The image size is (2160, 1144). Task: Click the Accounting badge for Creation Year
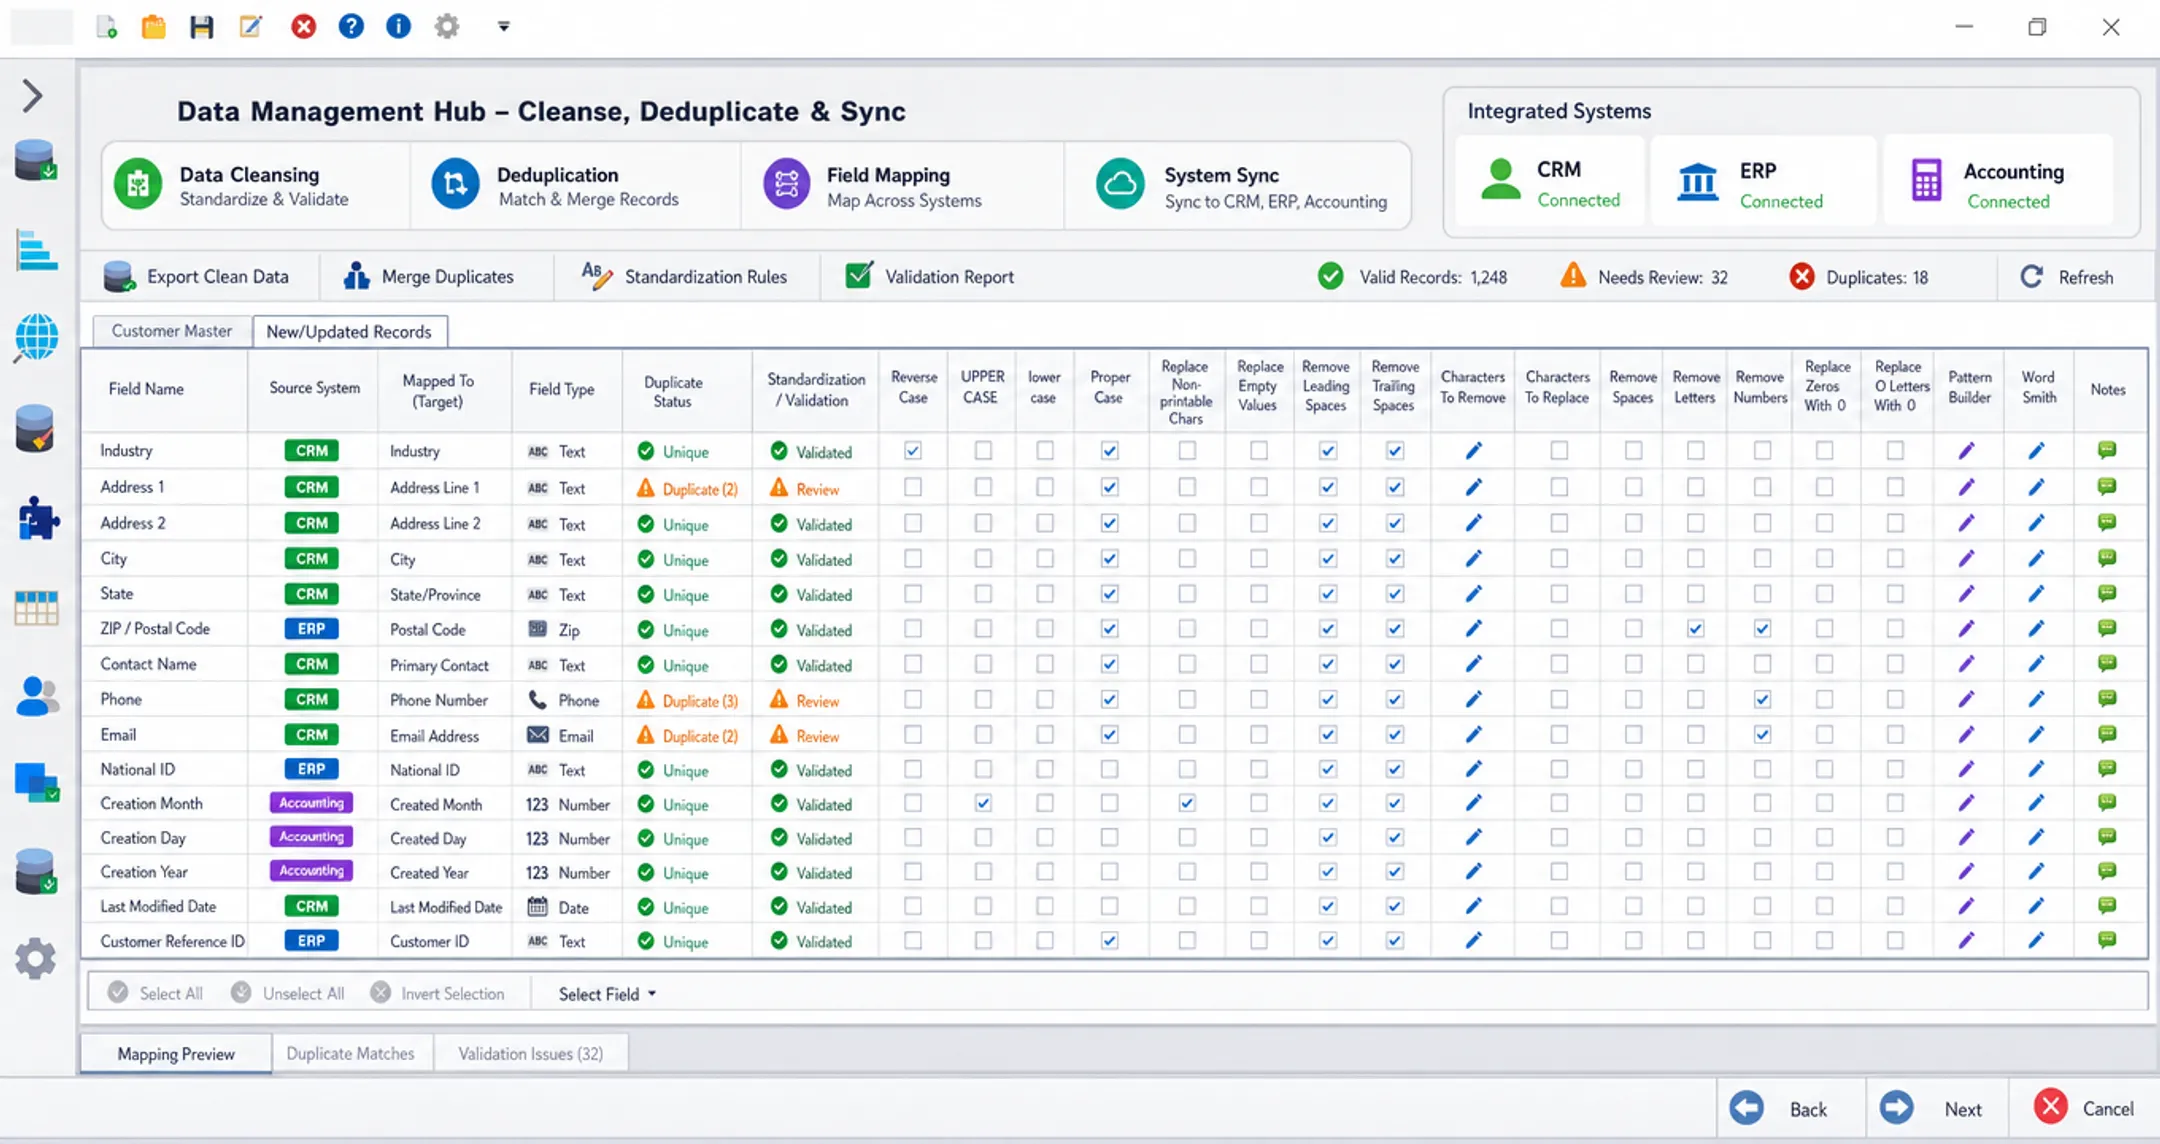[x=311, y=871]
